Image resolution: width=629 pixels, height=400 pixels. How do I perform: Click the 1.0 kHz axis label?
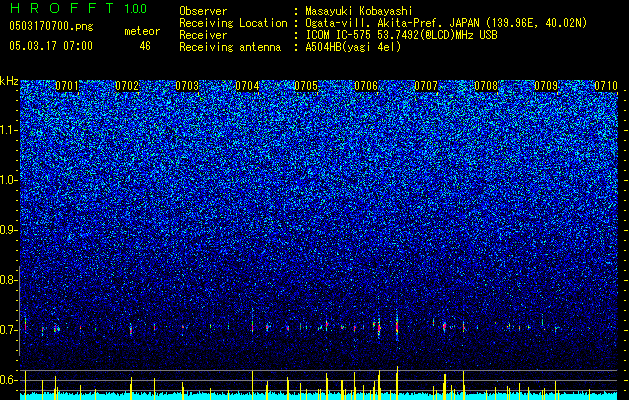point(9,180)
